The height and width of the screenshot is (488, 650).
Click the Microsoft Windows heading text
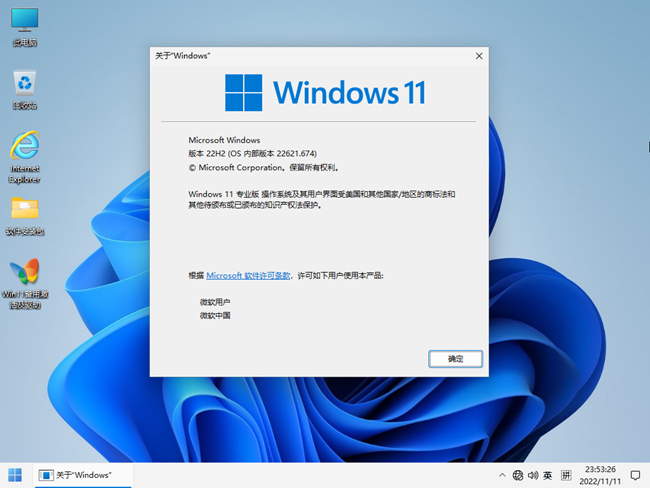(x=224, y=140)
